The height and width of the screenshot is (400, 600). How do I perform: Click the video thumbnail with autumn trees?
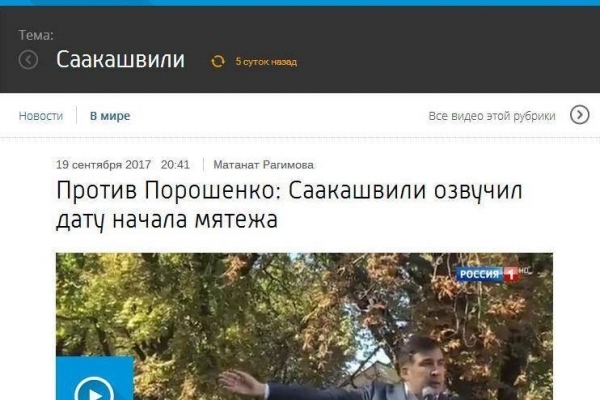(304, 326)
